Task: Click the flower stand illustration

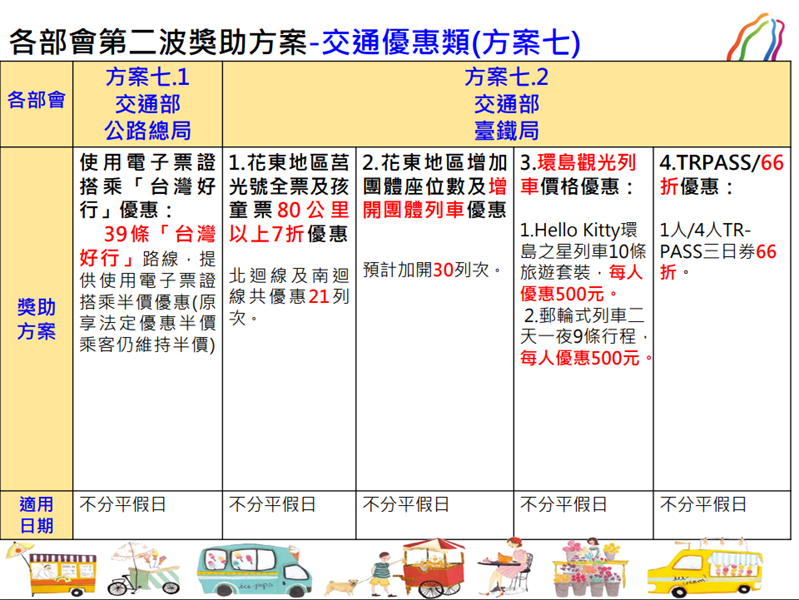Action: pyautogui.click(x=590, y=570)
